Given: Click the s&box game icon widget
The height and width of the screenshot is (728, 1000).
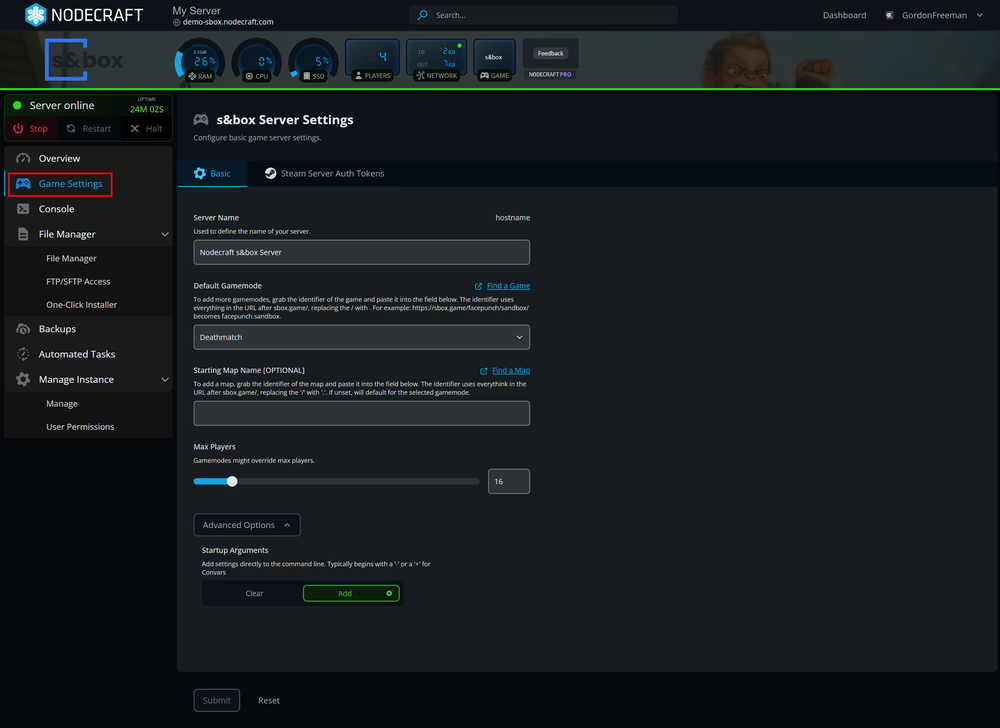Looking at the screenshot, I should point(493,60).
